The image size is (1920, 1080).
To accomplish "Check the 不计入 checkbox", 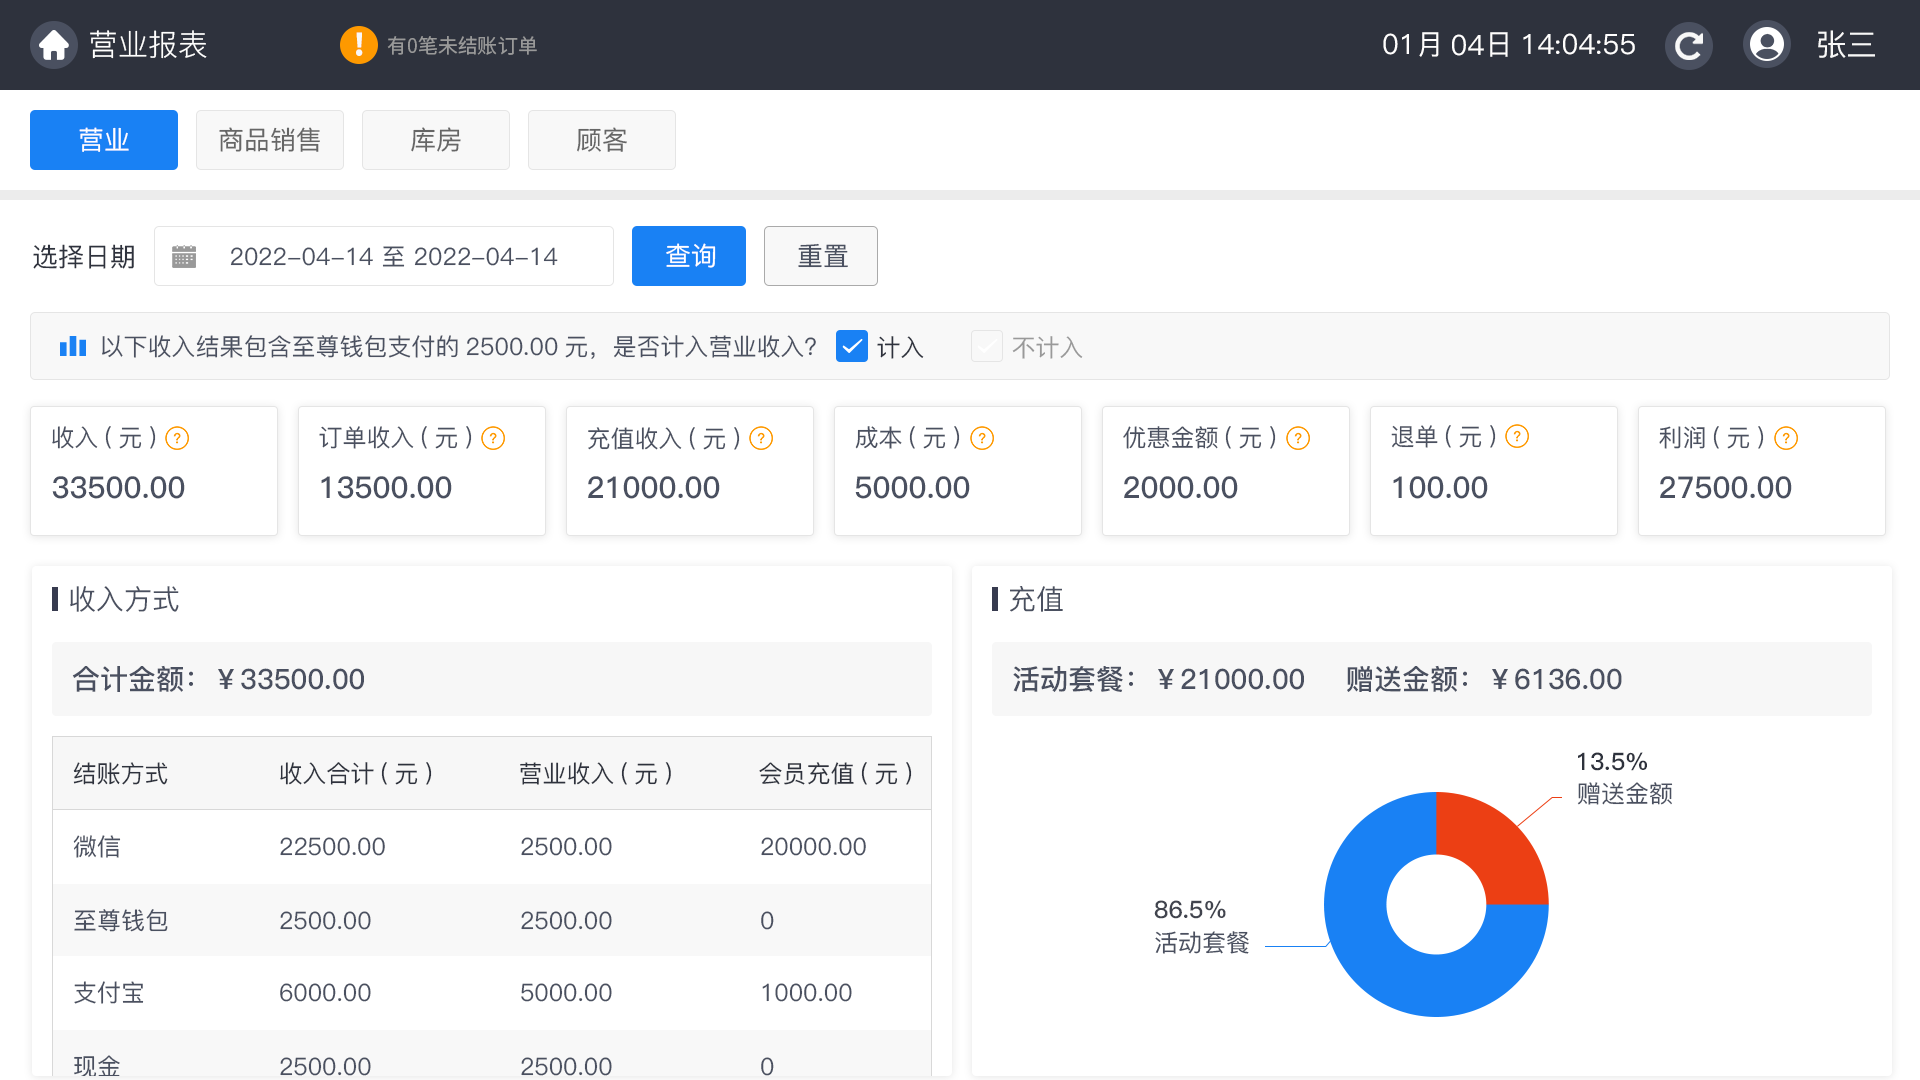I will [x=986, y=347].
